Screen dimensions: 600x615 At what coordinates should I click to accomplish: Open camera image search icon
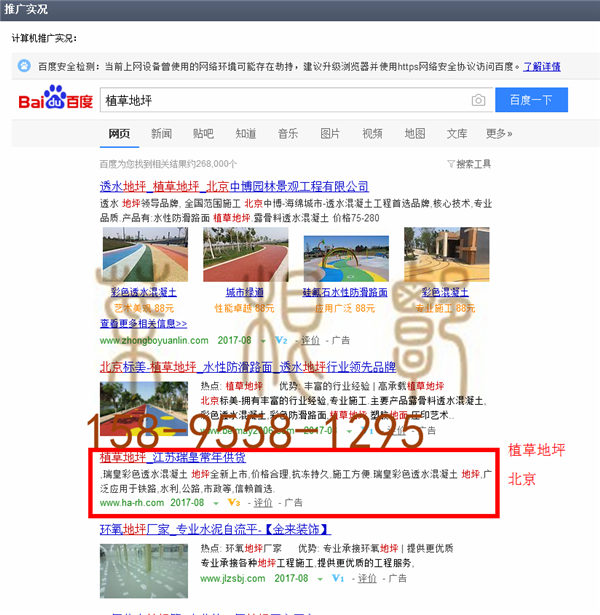pyautogui.click(x=478, y=100)
